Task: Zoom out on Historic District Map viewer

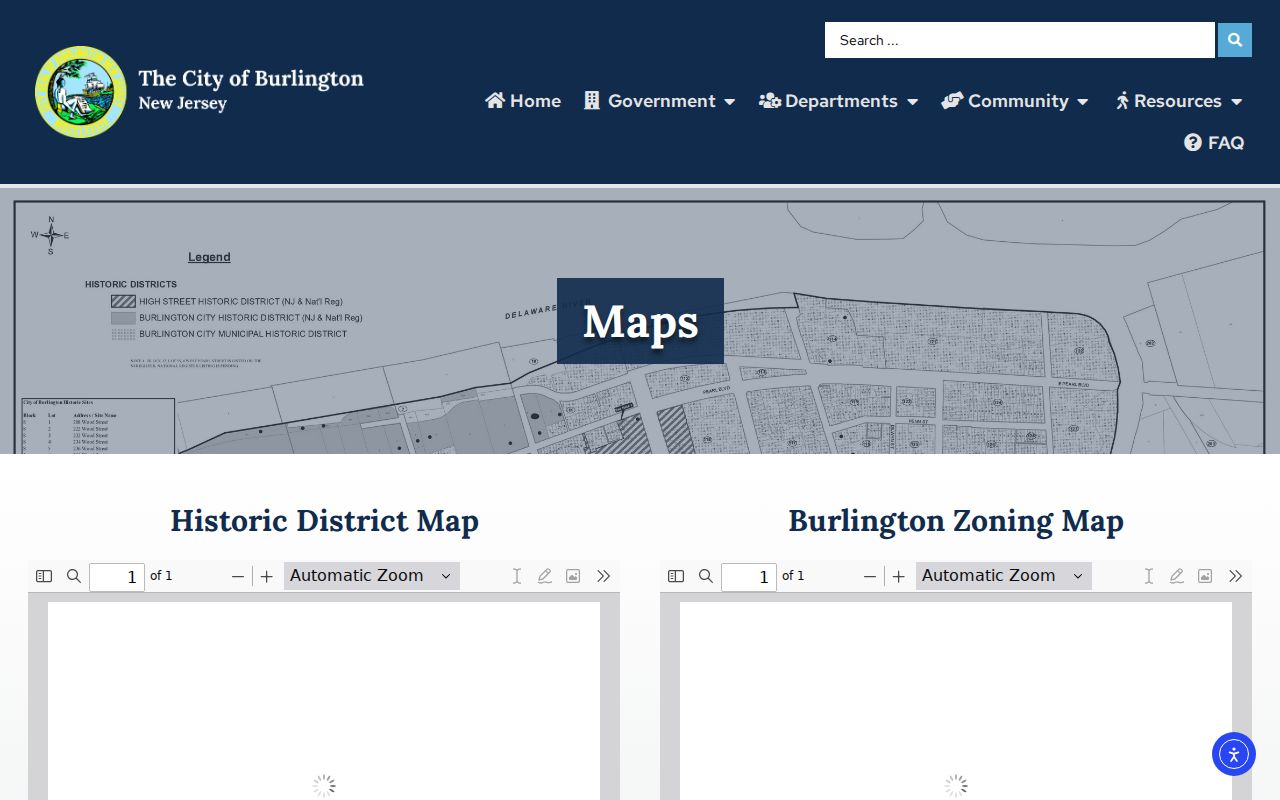Action: click(x=238, y=576)
